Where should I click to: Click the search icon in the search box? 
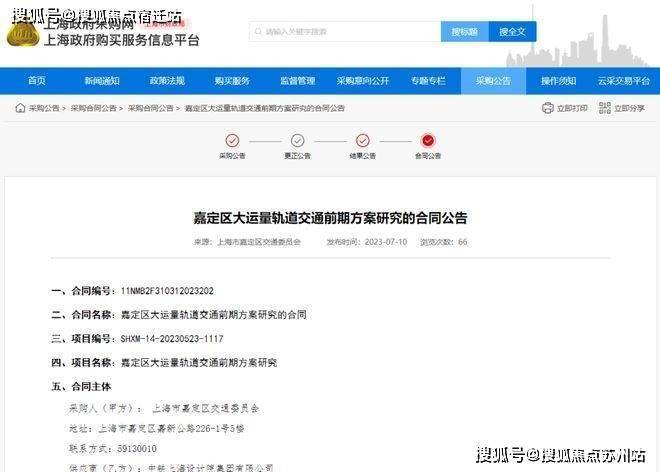click(258, 32)
